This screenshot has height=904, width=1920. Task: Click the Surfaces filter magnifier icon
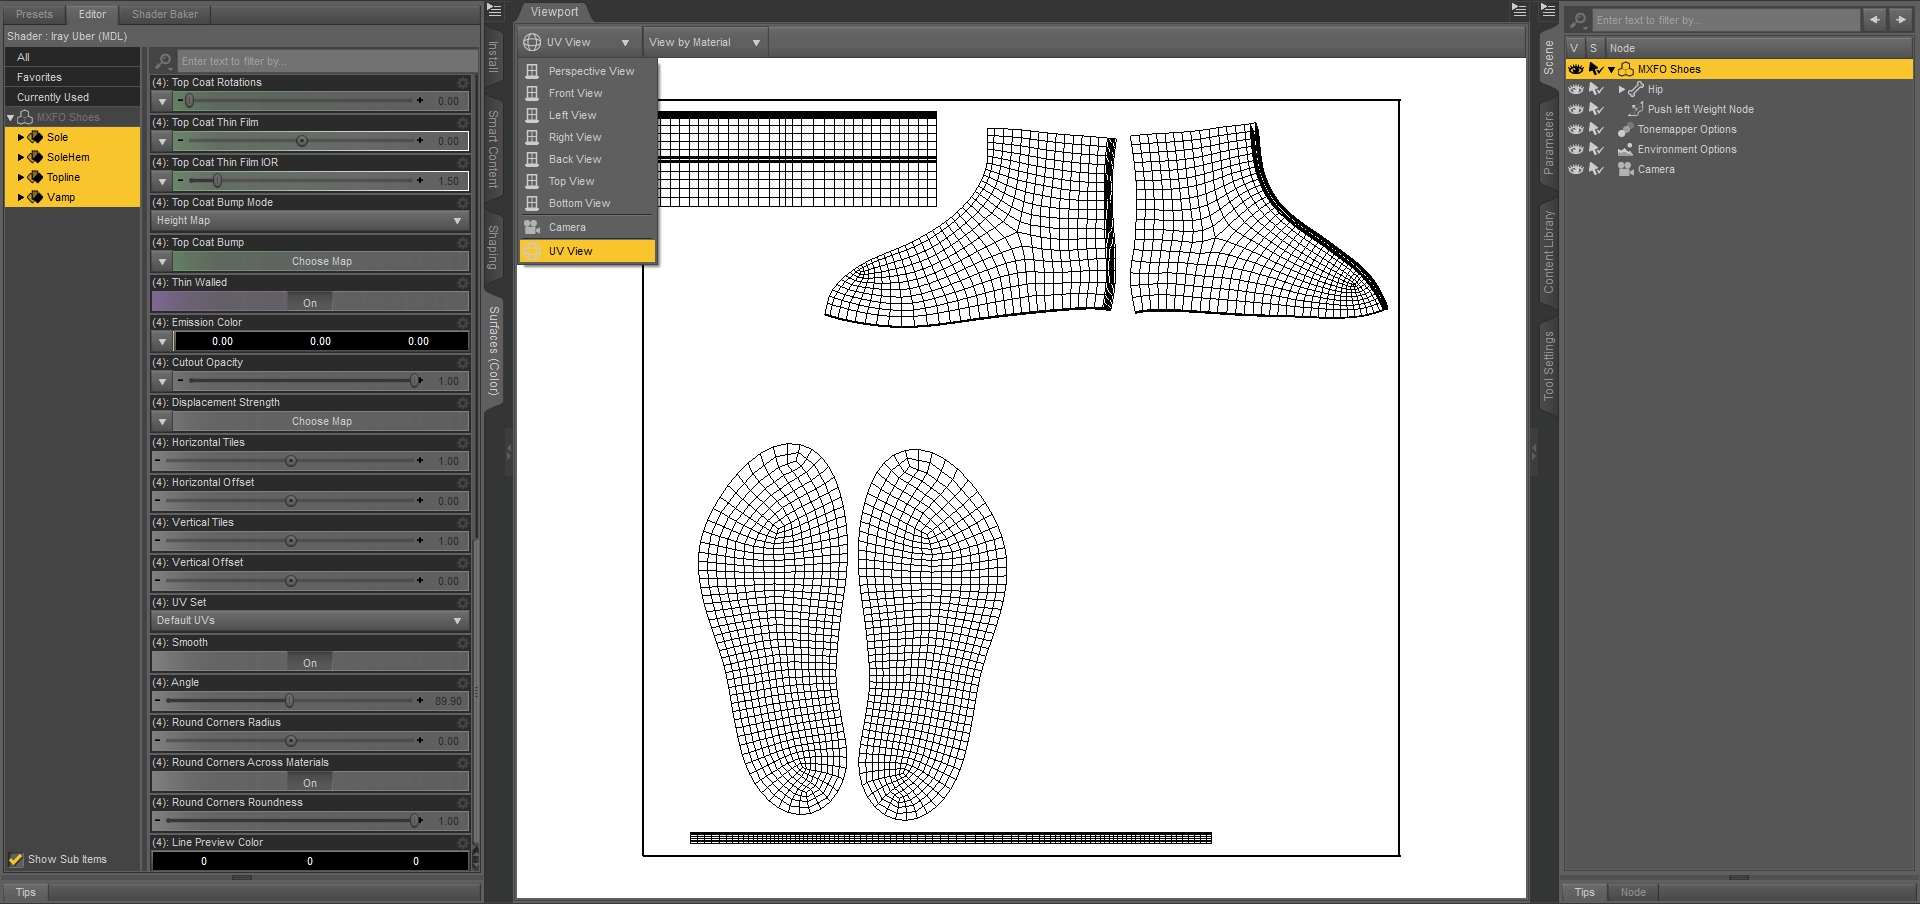click(164, 61)
